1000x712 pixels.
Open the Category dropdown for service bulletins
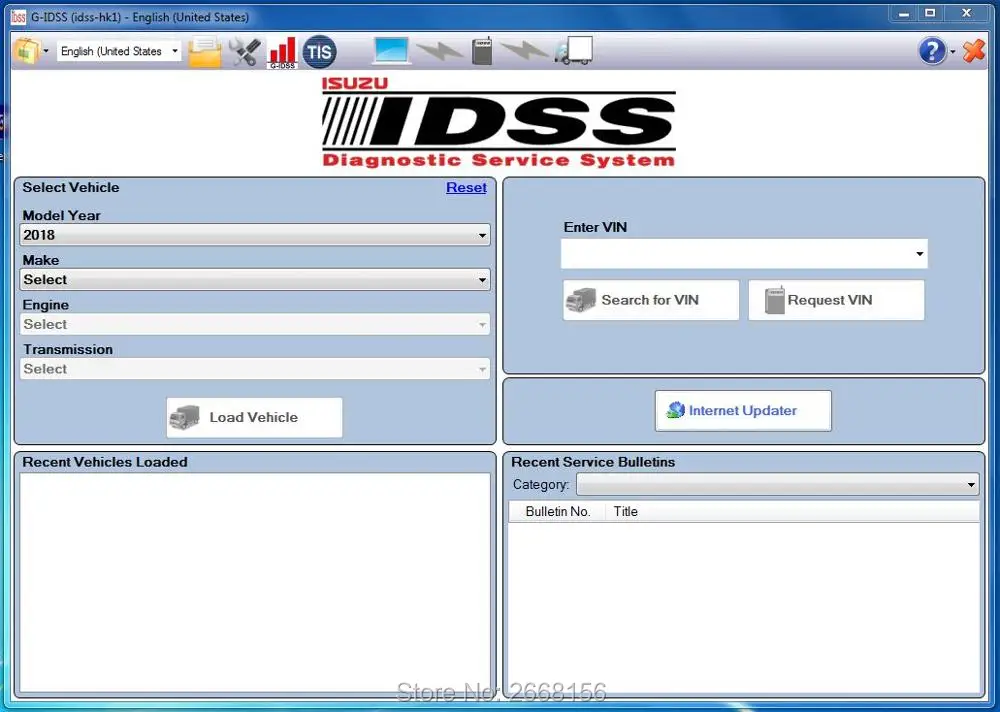point(777,484)
